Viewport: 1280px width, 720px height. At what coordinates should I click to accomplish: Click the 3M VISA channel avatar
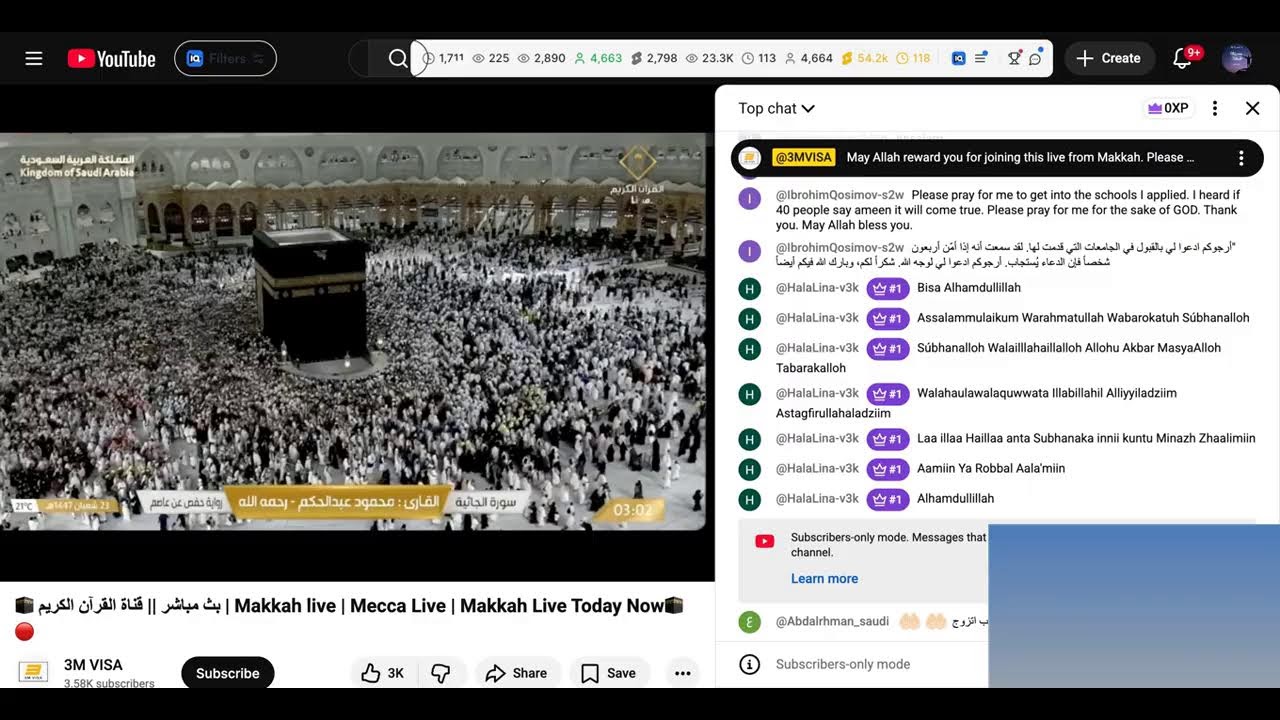click(34, 672)
